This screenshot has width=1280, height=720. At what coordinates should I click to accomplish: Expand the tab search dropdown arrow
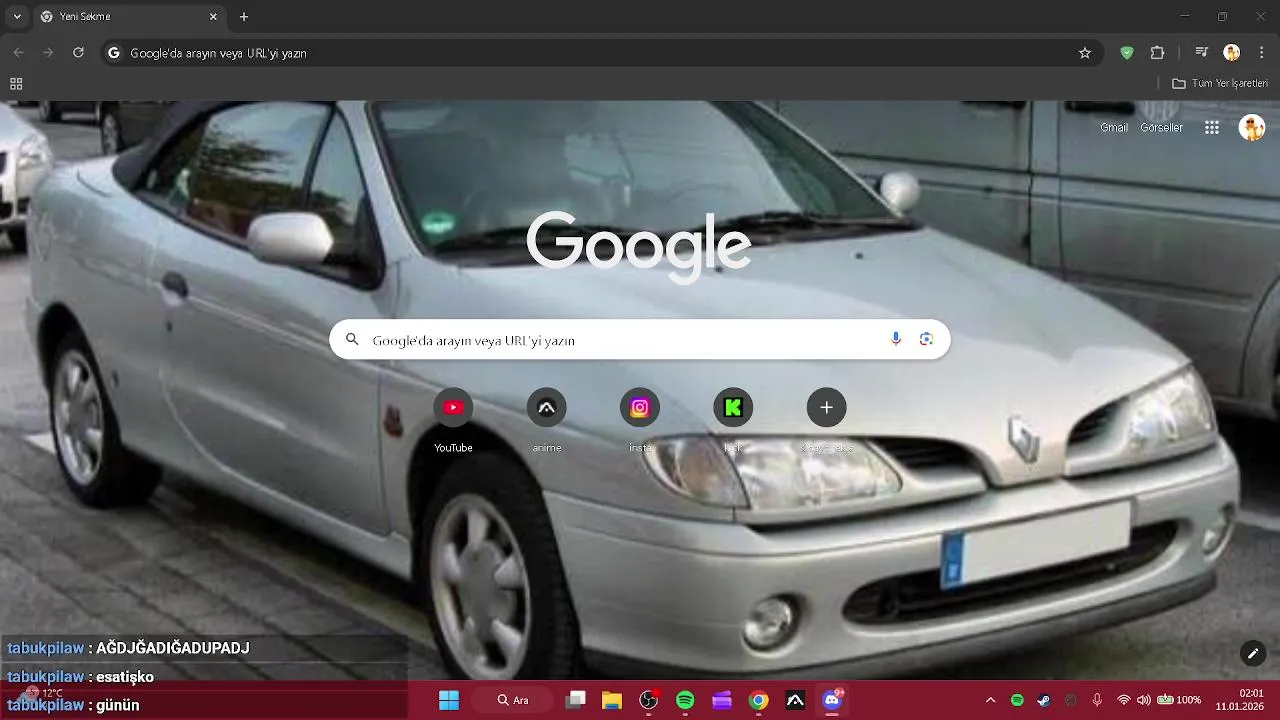tap(16, 17)
